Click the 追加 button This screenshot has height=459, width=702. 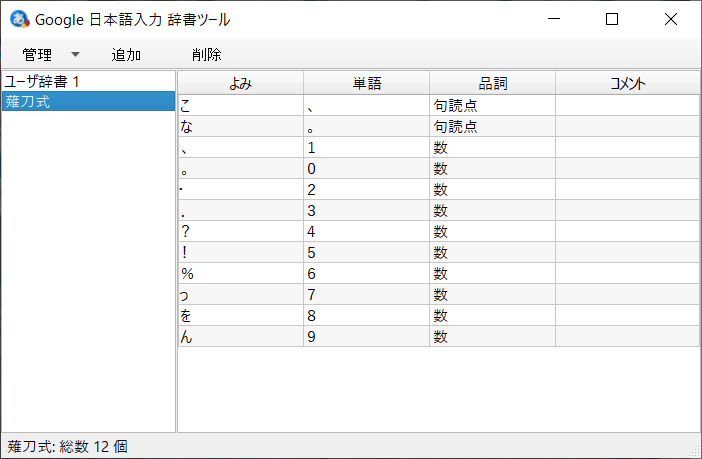(126, 55)
